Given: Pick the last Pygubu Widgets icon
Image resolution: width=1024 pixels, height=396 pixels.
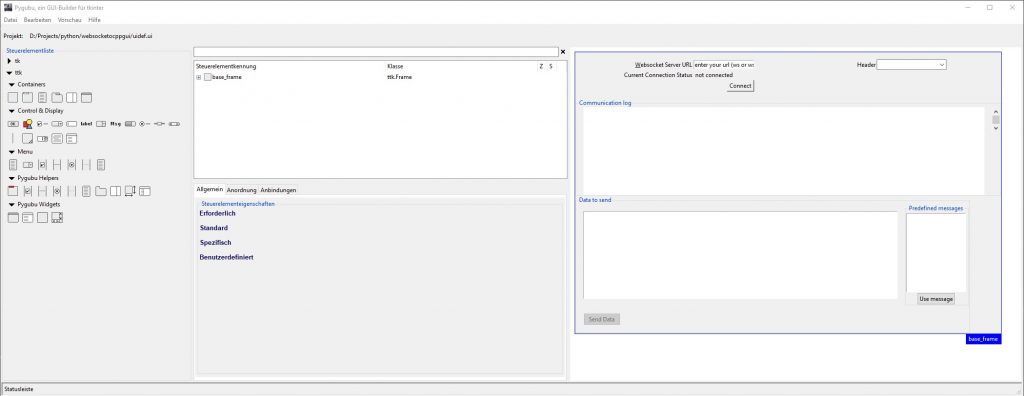Looking at the screenshot, I should pos(57,218).
